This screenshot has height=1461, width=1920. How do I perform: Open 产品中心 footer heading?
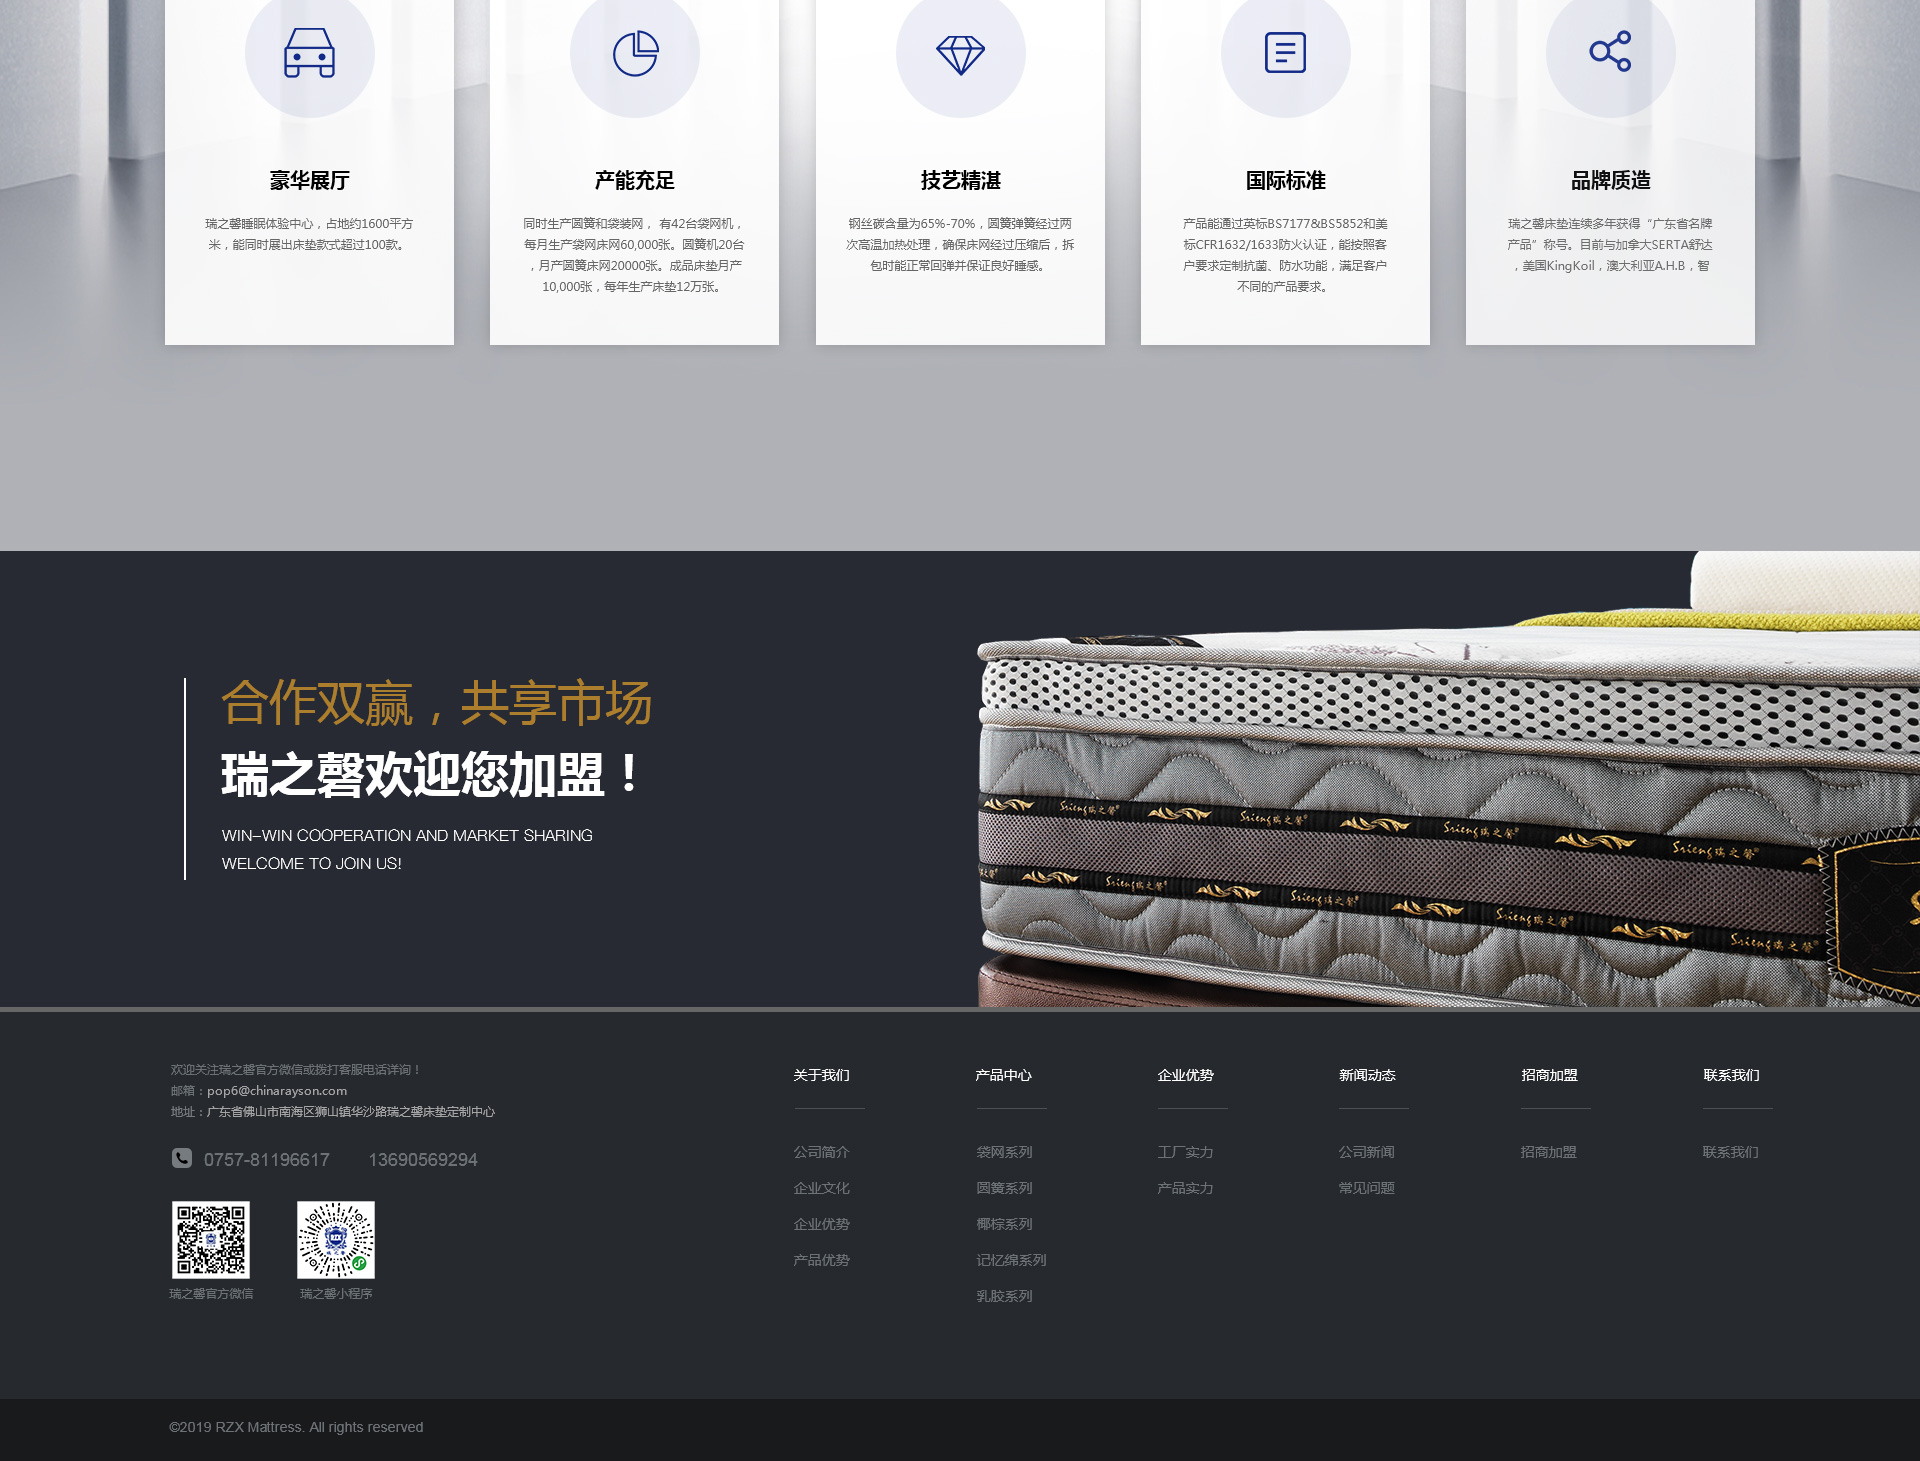(1003, 1075)
